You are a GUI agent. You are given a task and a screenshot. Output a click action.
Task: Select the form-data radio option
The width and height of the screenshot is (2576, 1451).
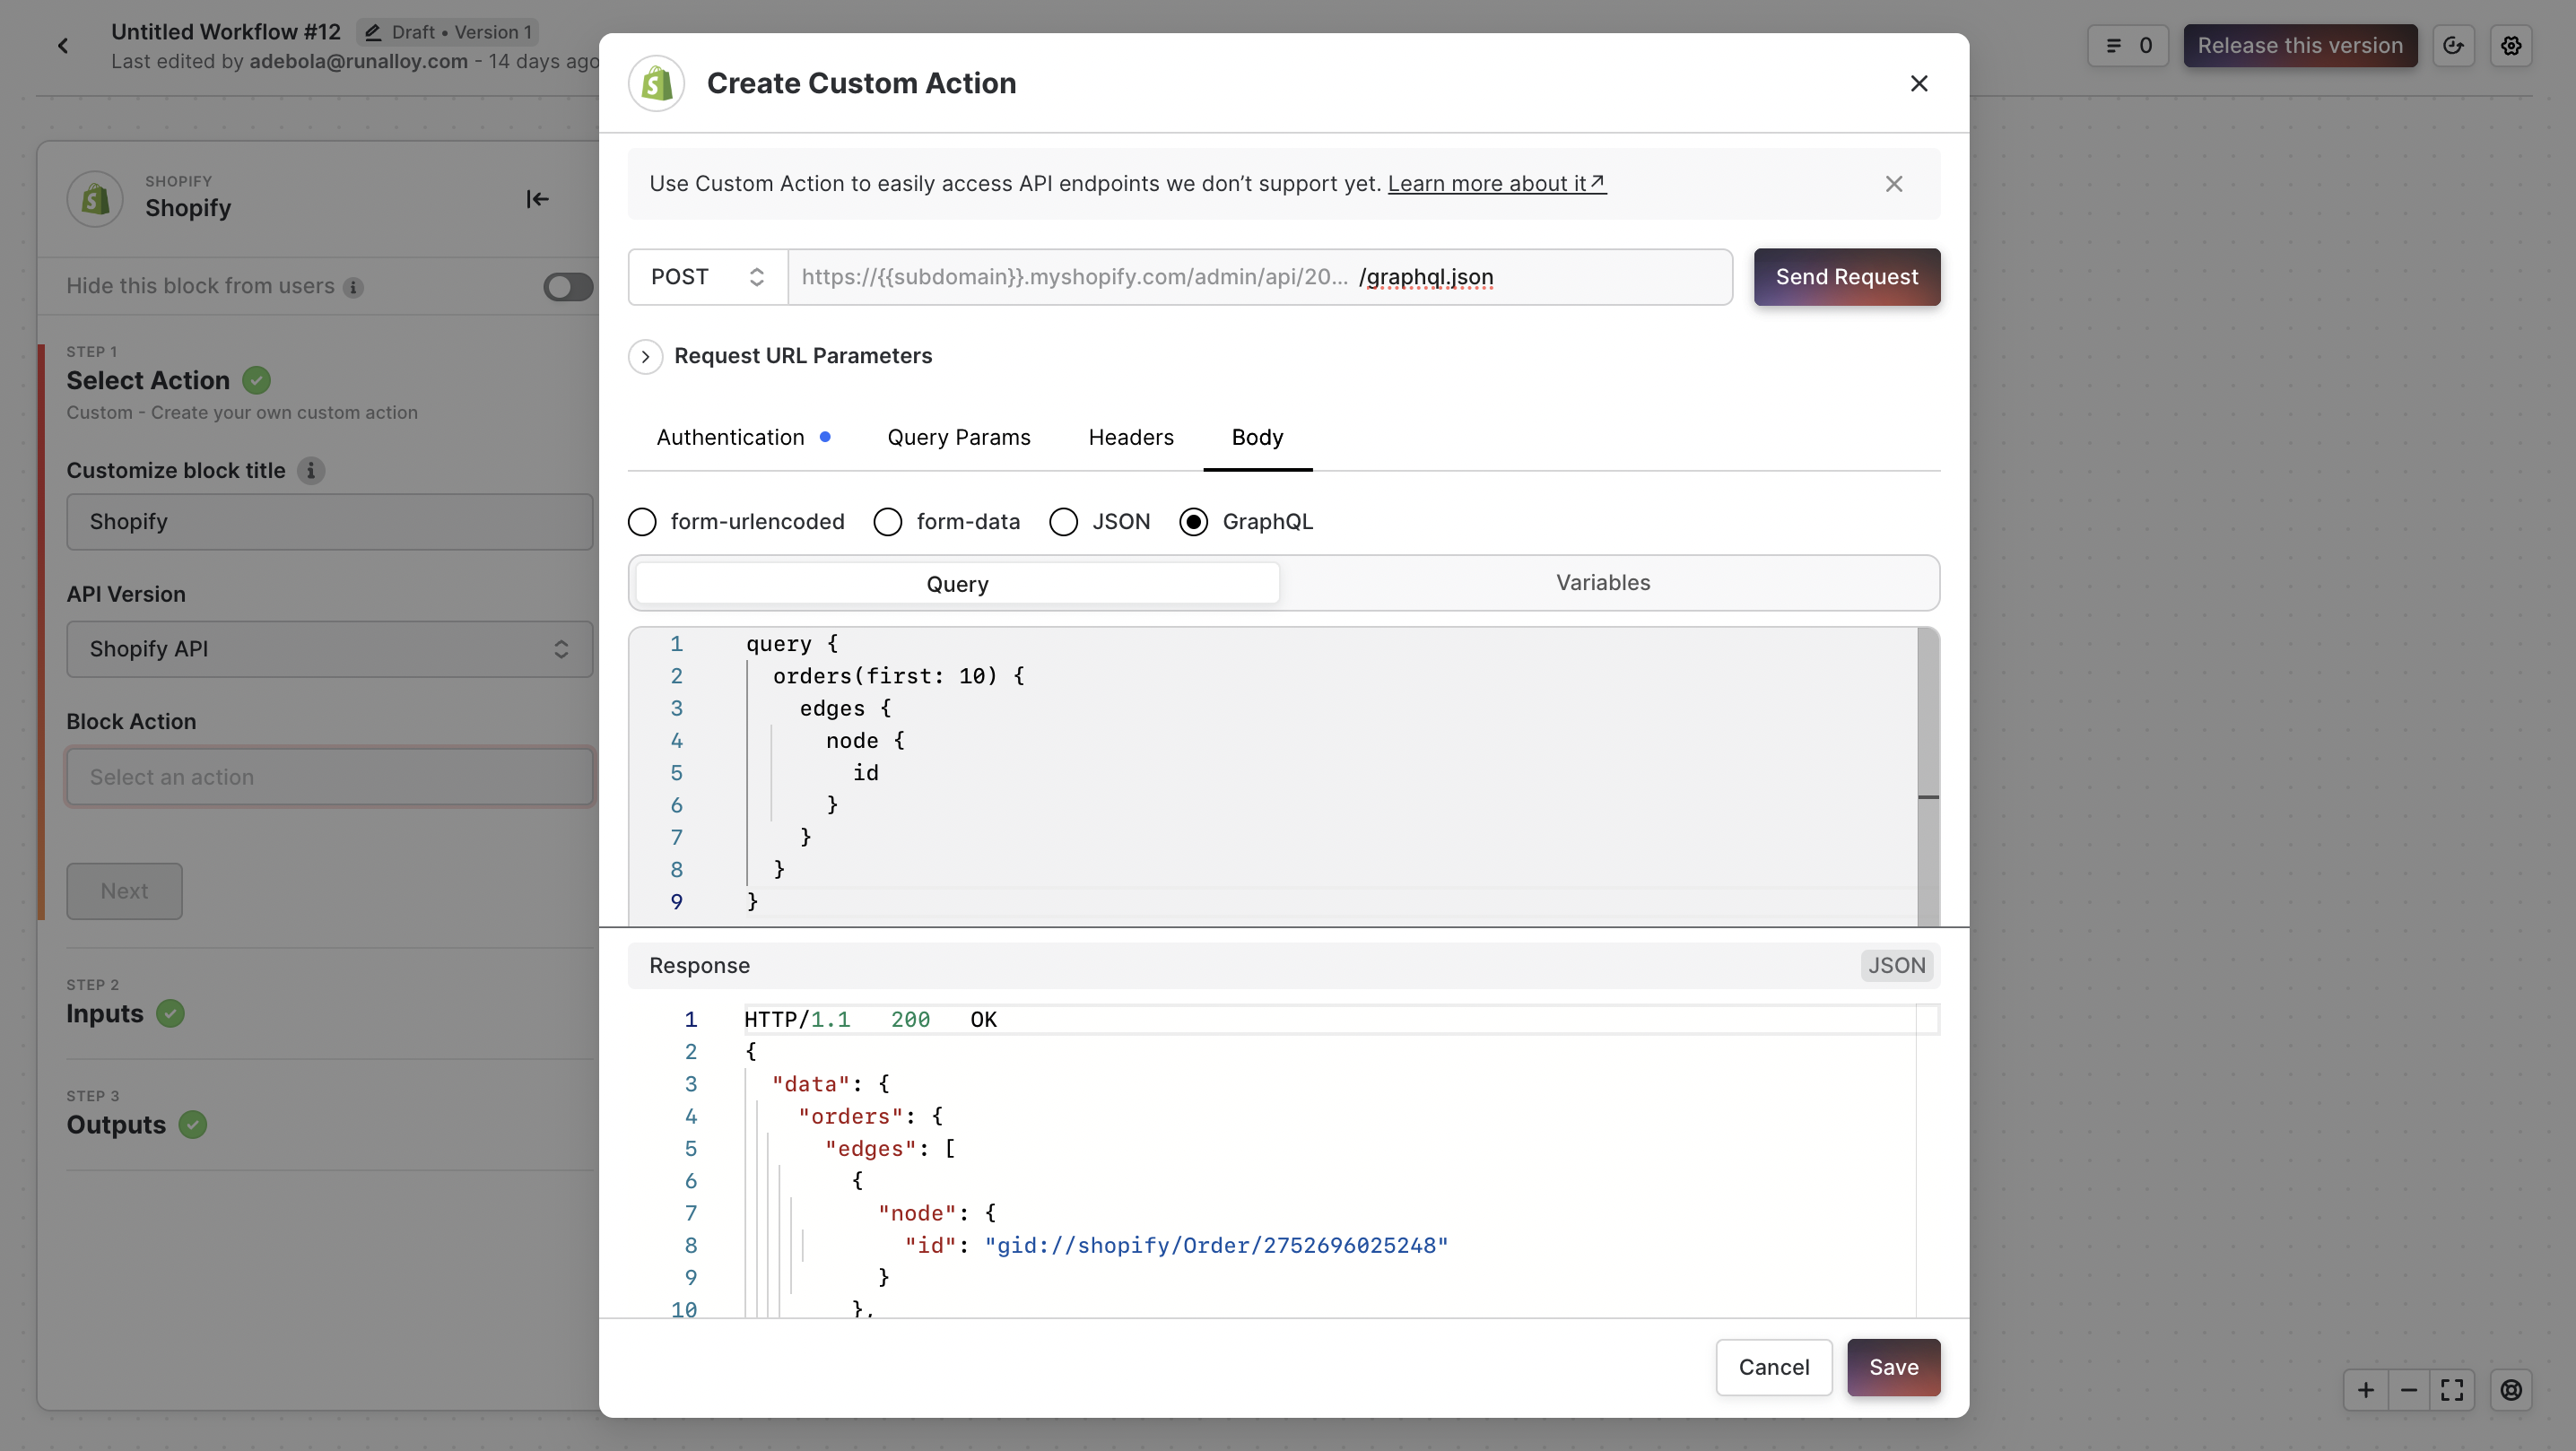pyautogui.click(x=887, y=522)
